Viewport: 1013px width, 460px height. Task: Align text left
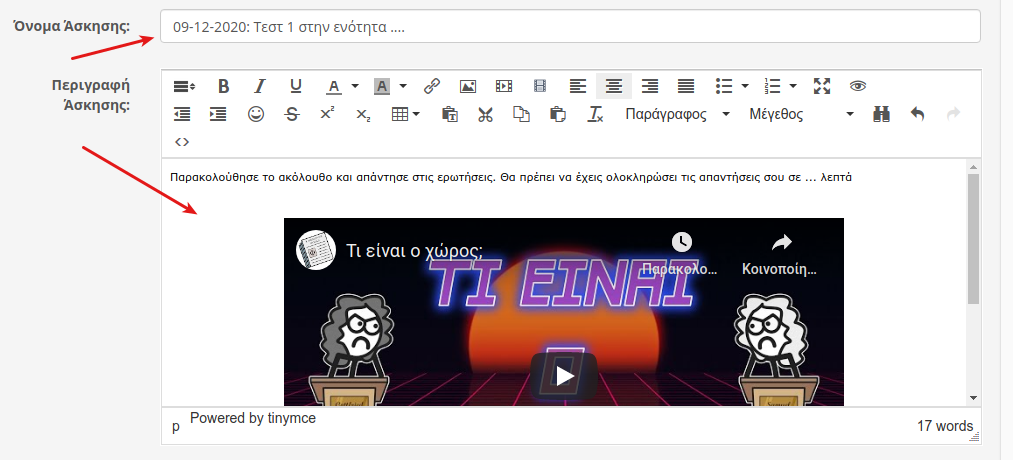click(578, 86)
